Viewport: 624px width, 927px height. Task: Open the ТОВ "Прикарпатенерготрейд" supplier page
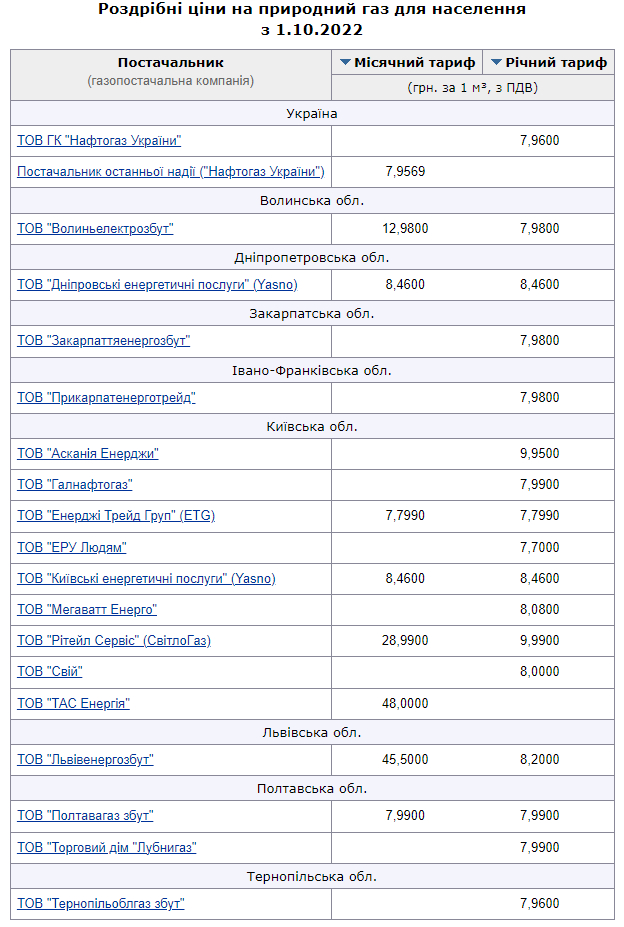pyautogui.click(x=106, y=398)
